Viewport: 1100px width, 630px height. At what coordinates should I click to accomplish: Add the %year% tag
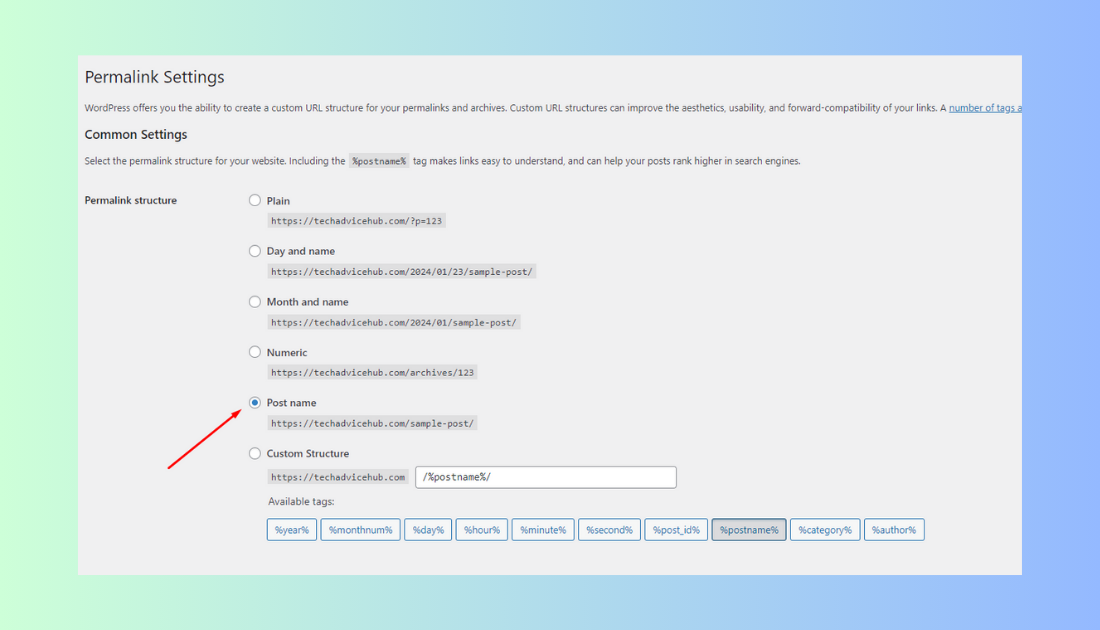click(x=292, y=530)
